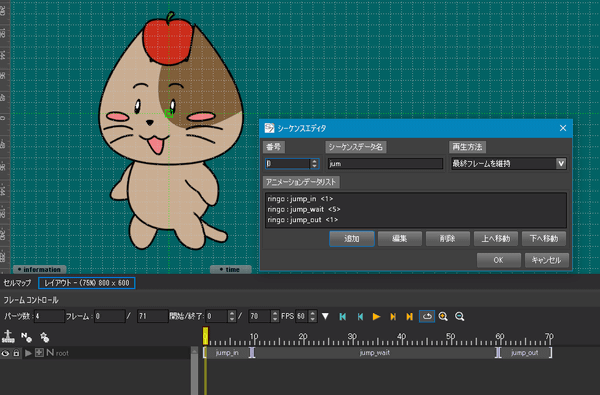Select the ringo : jump_wait list entry
The image size is (600, 395).
[x=304, y=209]
